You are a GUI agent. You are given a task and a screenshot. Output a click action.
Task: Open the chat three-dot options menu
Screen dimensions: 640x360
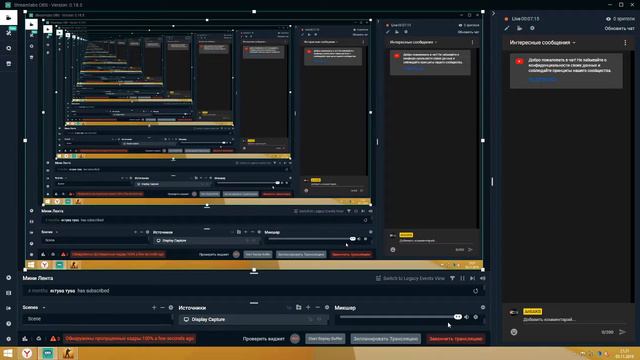pos(625,42)
